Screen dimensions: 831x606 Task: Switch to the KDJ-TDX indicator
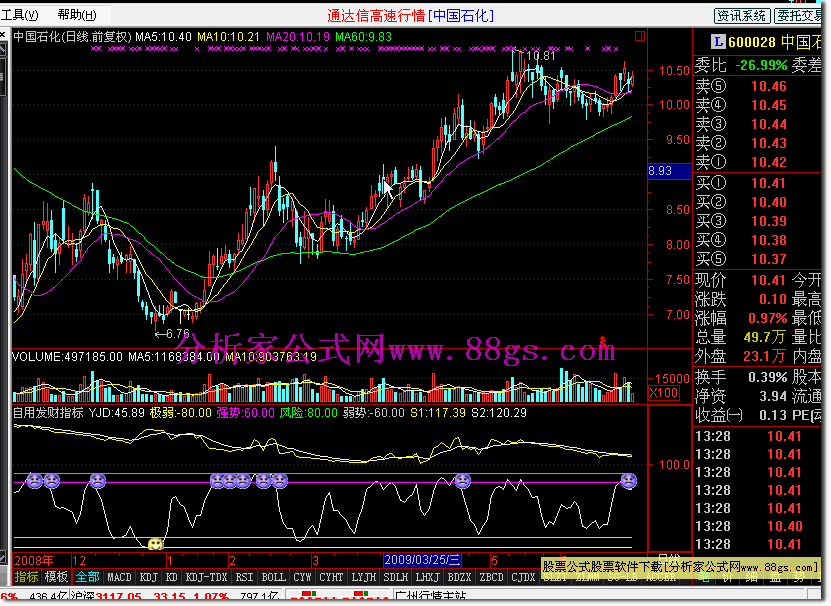coord(206,577)
